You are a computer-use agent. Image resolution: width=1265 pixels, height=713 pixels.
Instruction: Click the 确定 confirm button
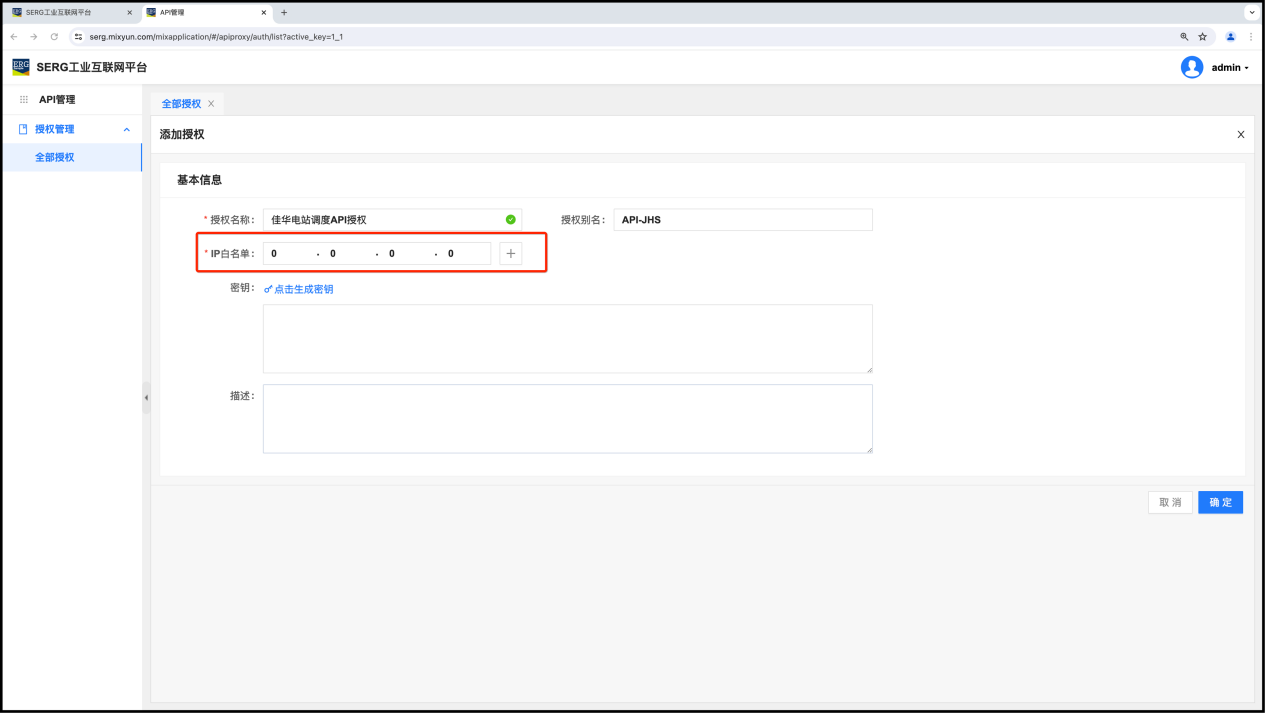(x=1220, y=502)
